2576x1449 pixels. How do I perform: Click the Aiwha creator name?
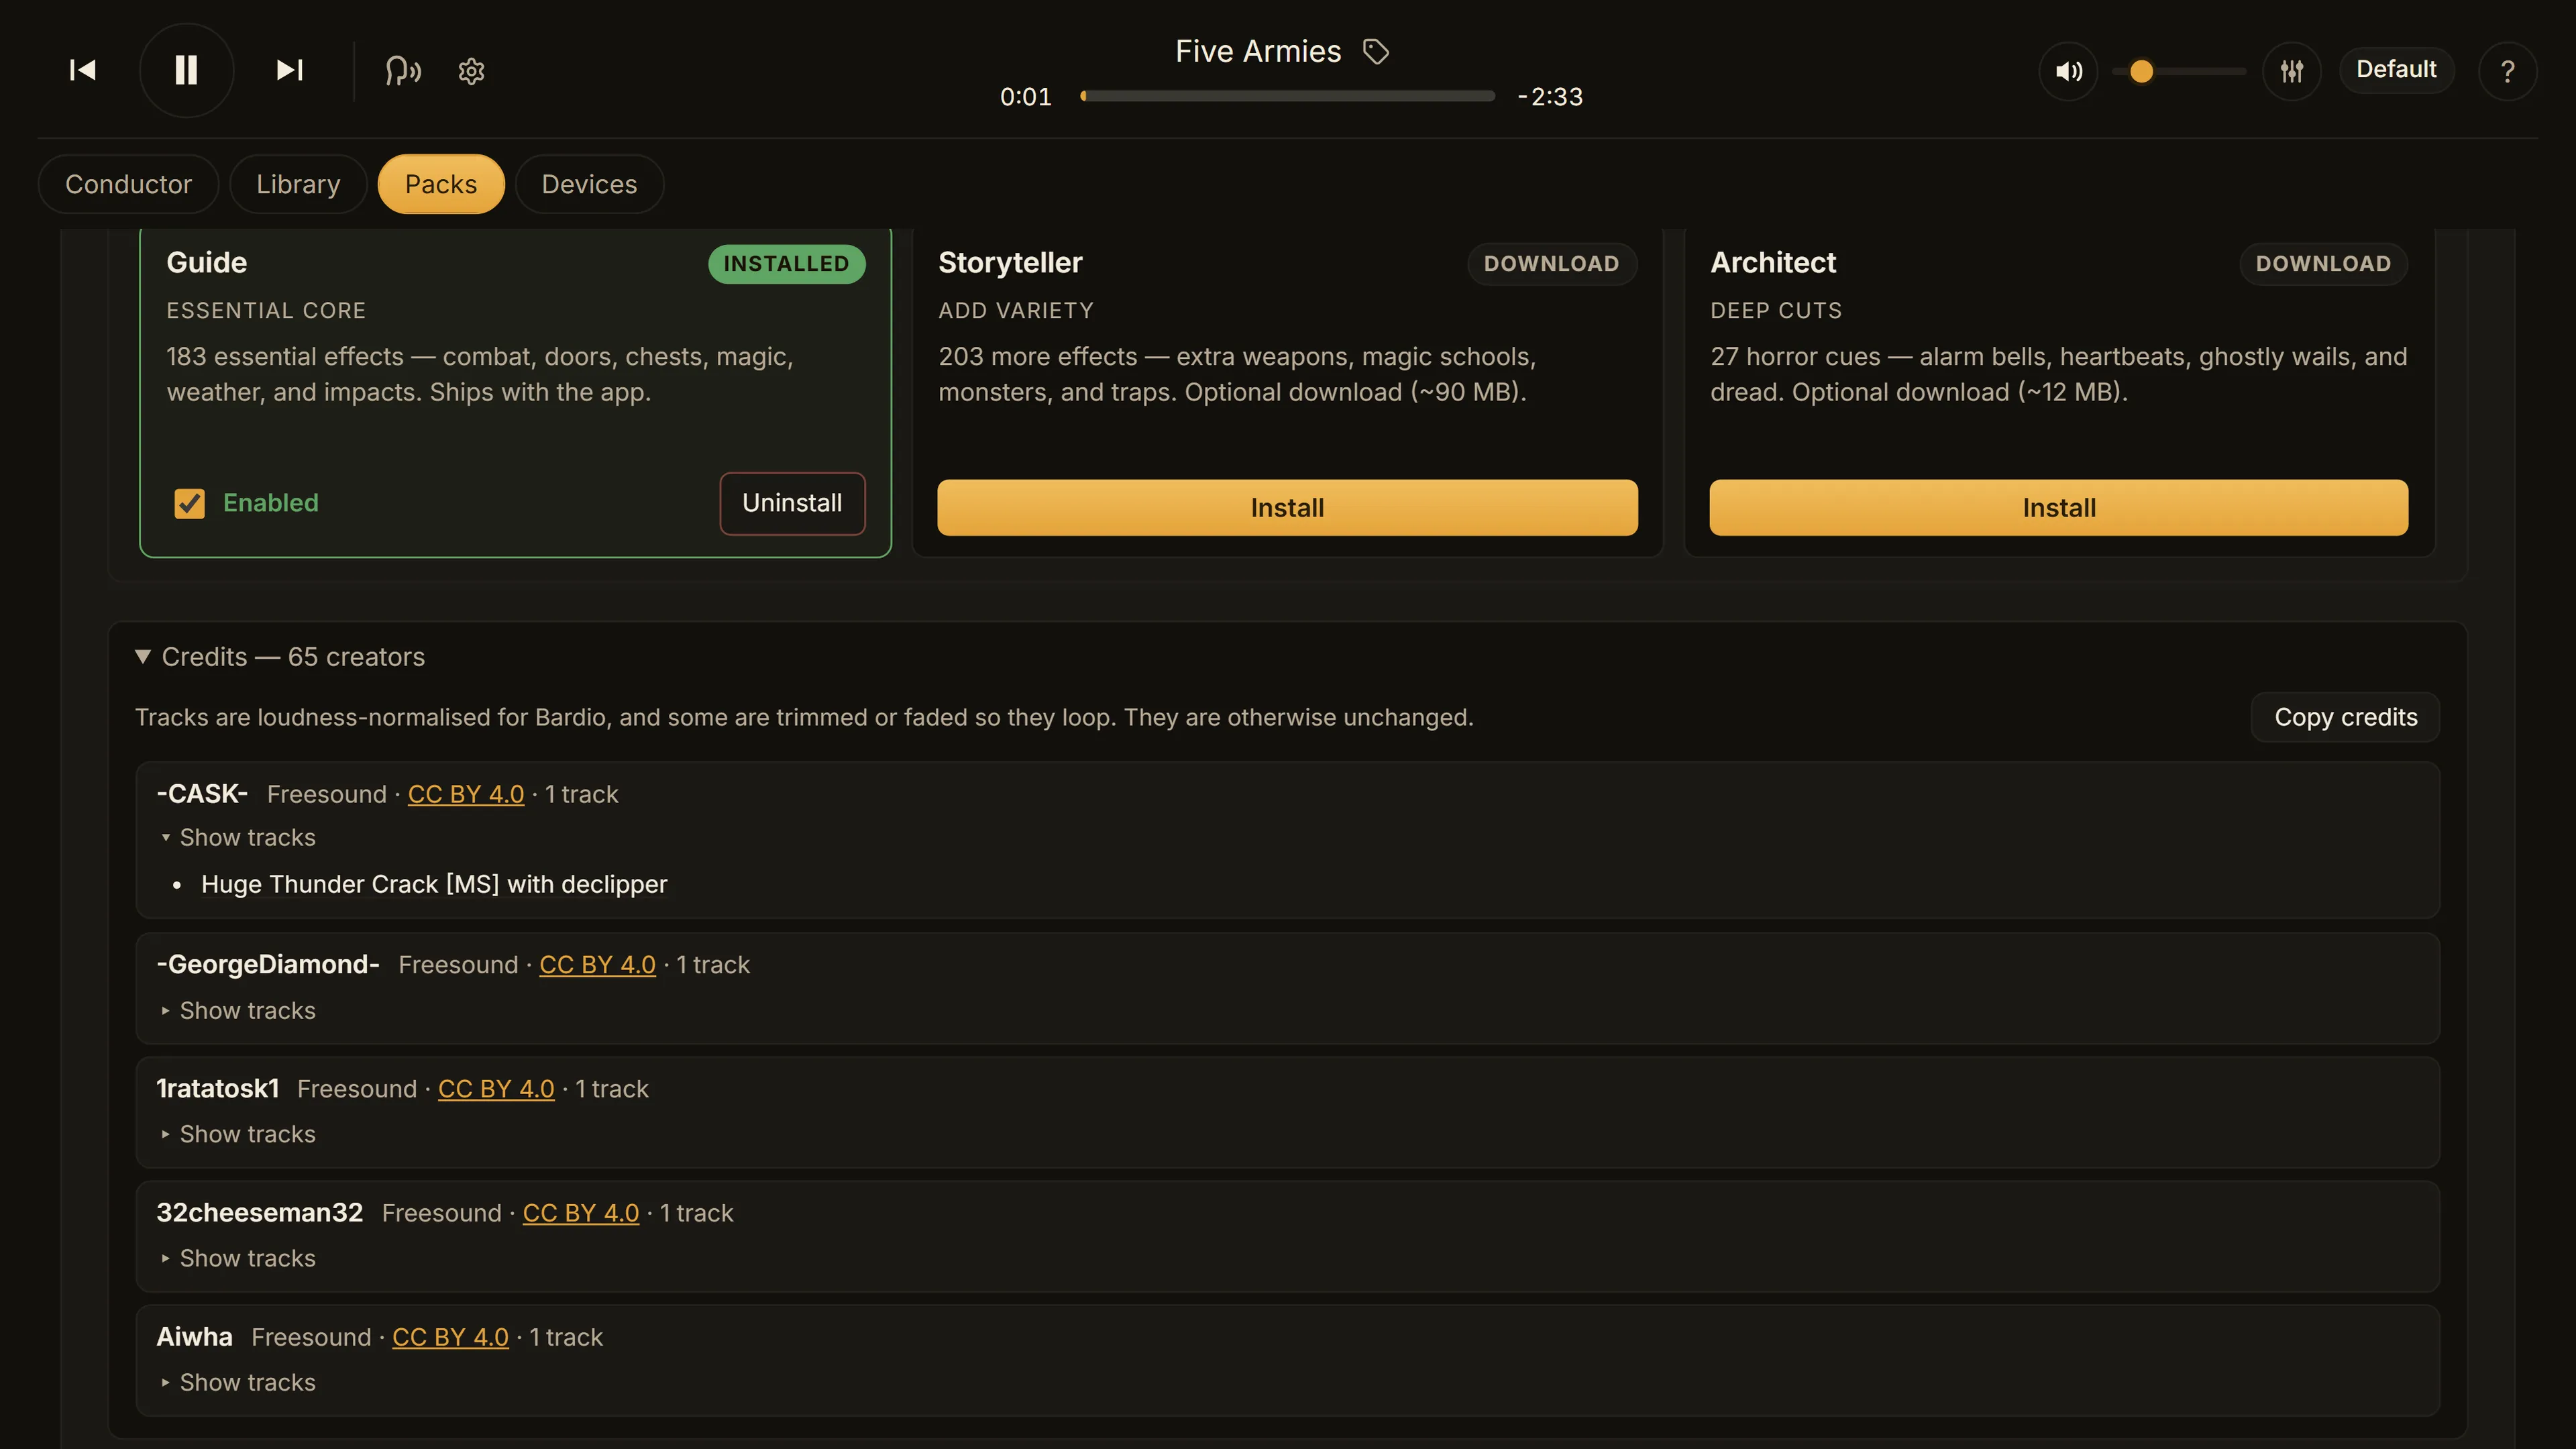coord(194,1337)
